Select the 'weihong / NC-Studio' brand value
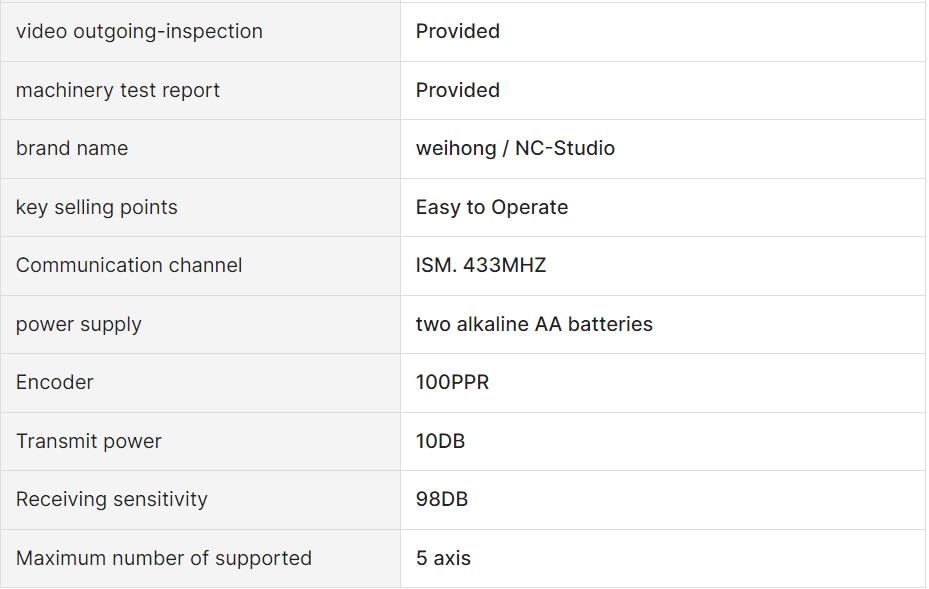The height and width of the screenshot is (589, 929). tap(515, 148)
